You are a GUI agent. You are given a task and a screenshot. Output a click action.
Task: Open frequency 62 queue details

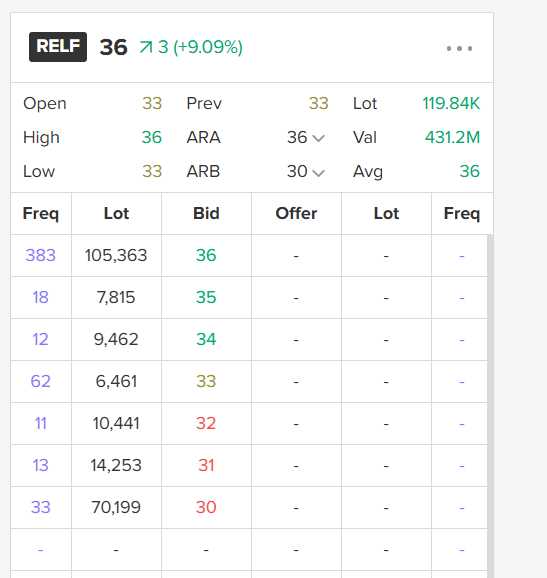pos(41,381)
